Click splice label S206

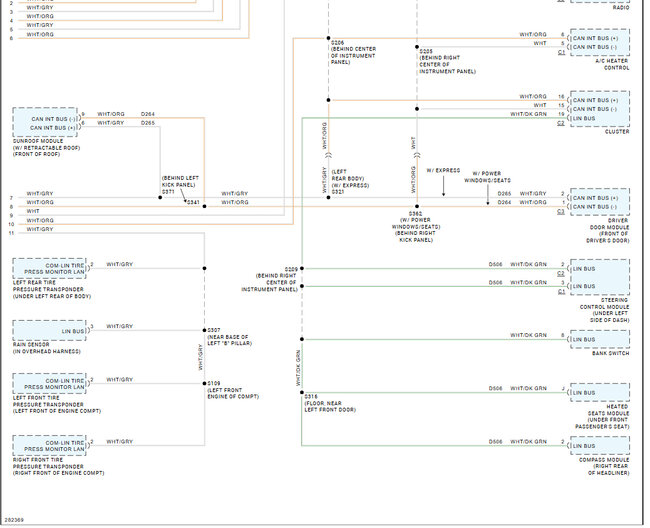point(337,43)
